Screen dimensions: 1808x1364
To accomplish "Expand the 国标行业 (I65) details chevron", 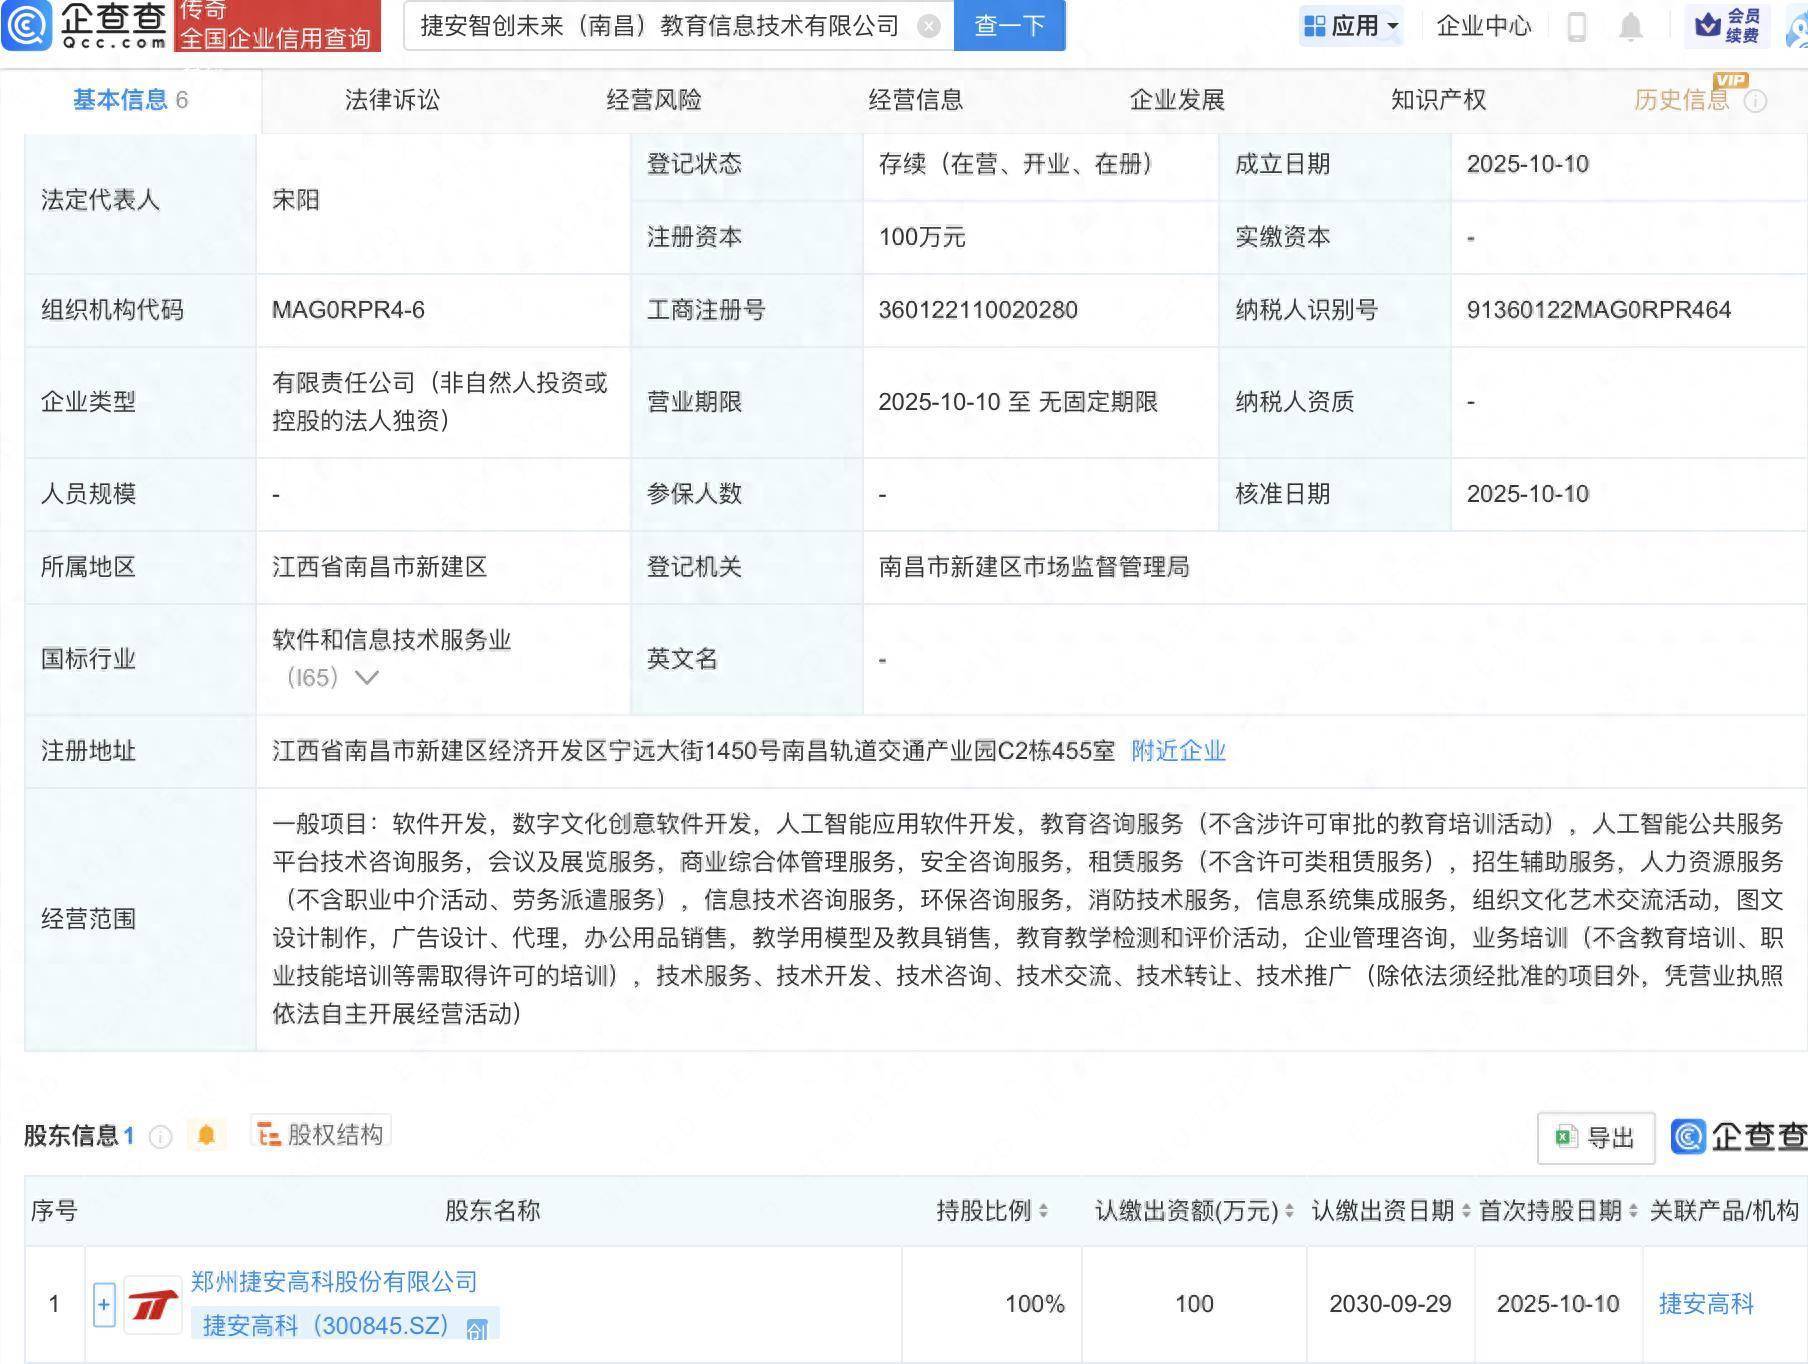I will pyautogui.click(x=367, y=677).
